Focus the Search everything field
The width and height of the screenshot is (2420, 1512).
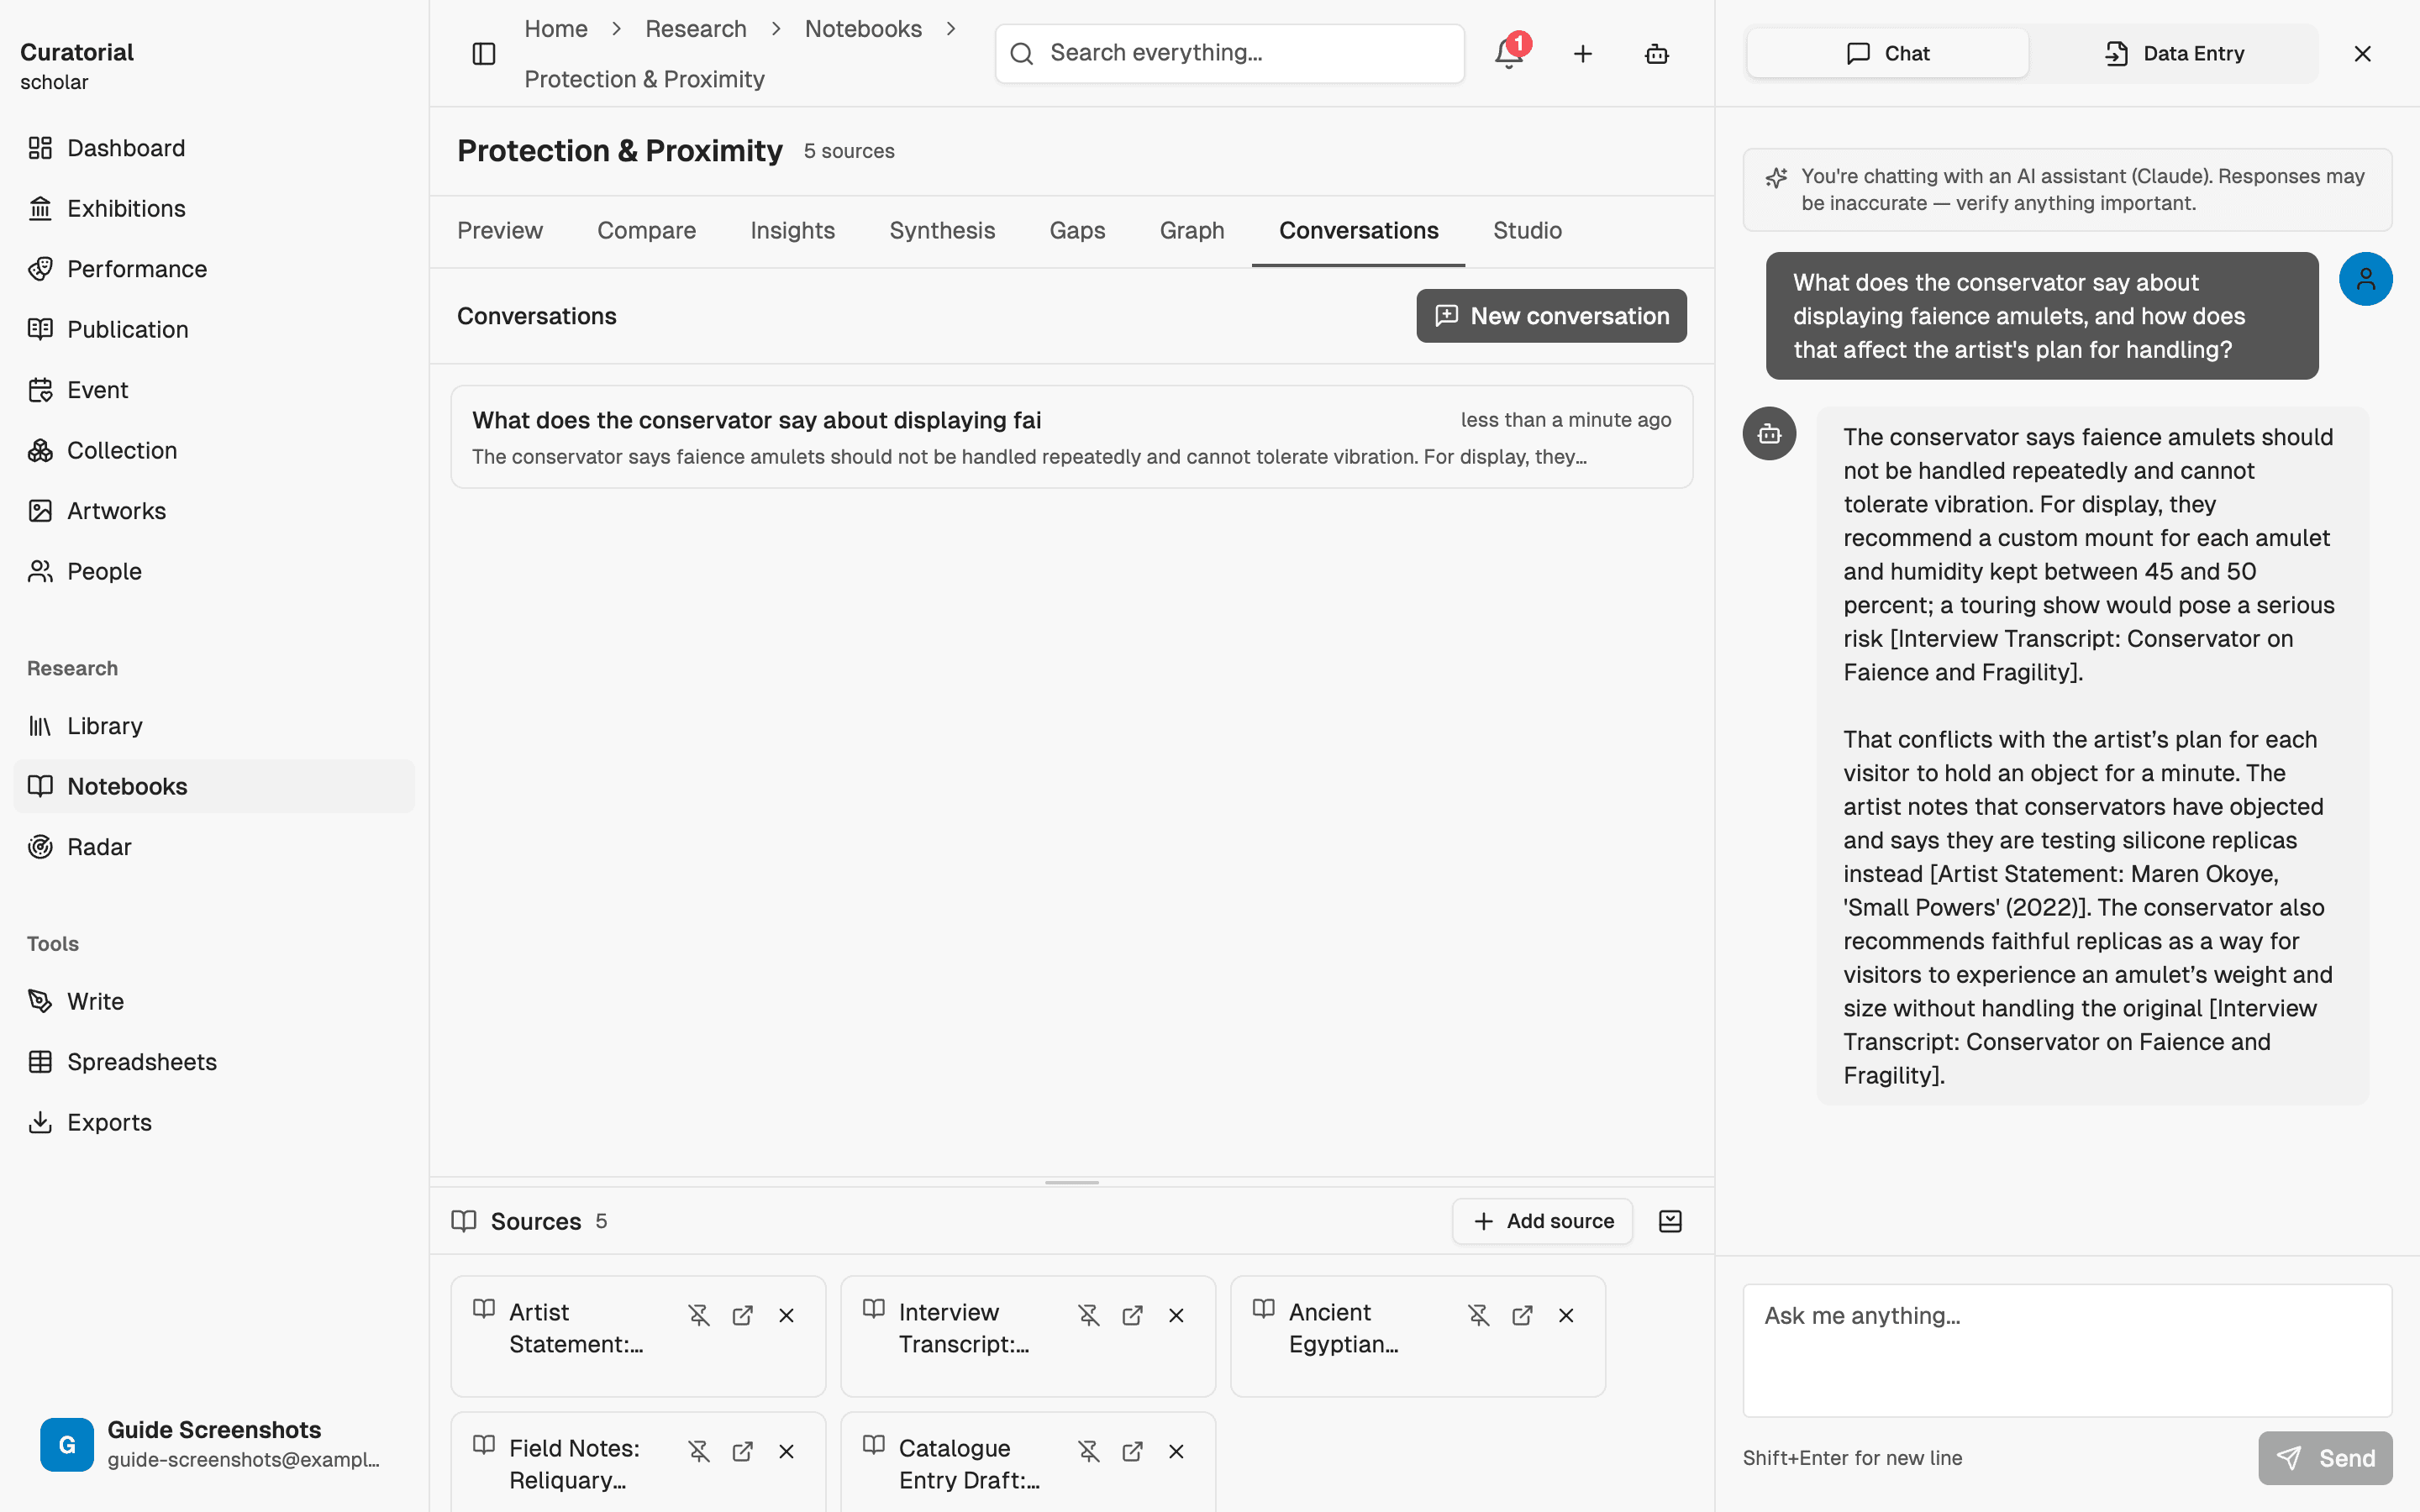(x=1230, y=53)
